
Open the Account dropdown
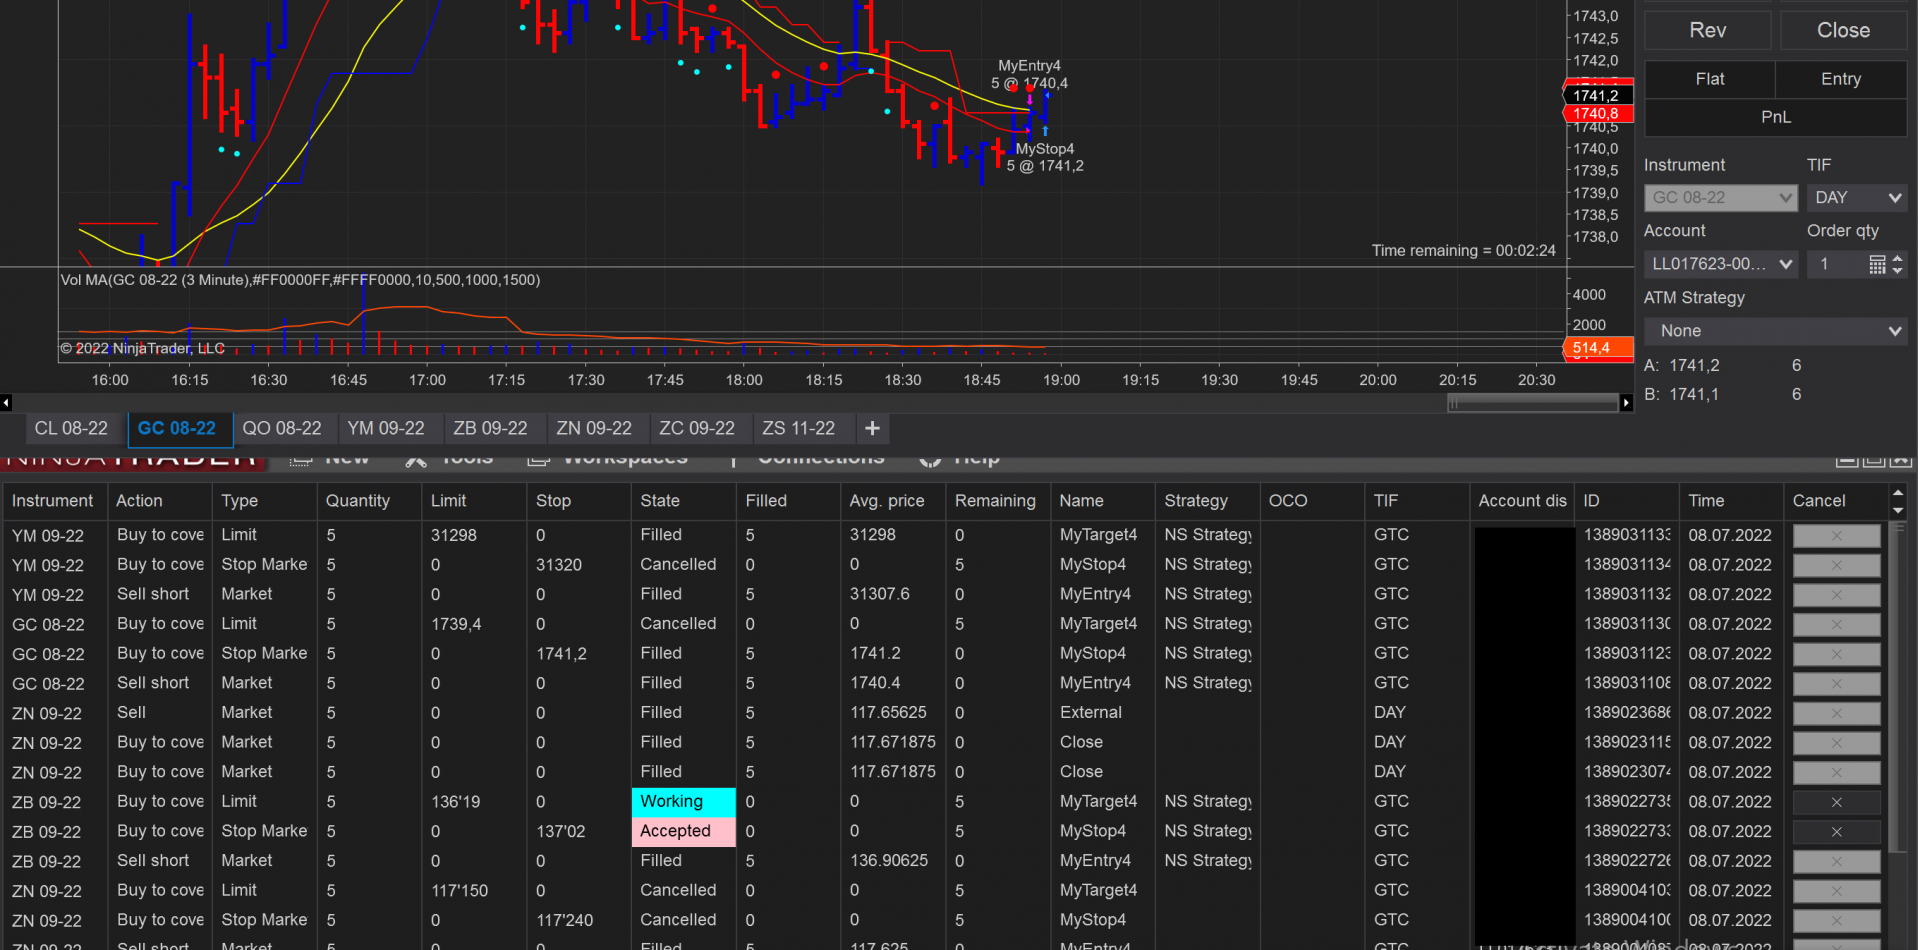[1720, 264]
